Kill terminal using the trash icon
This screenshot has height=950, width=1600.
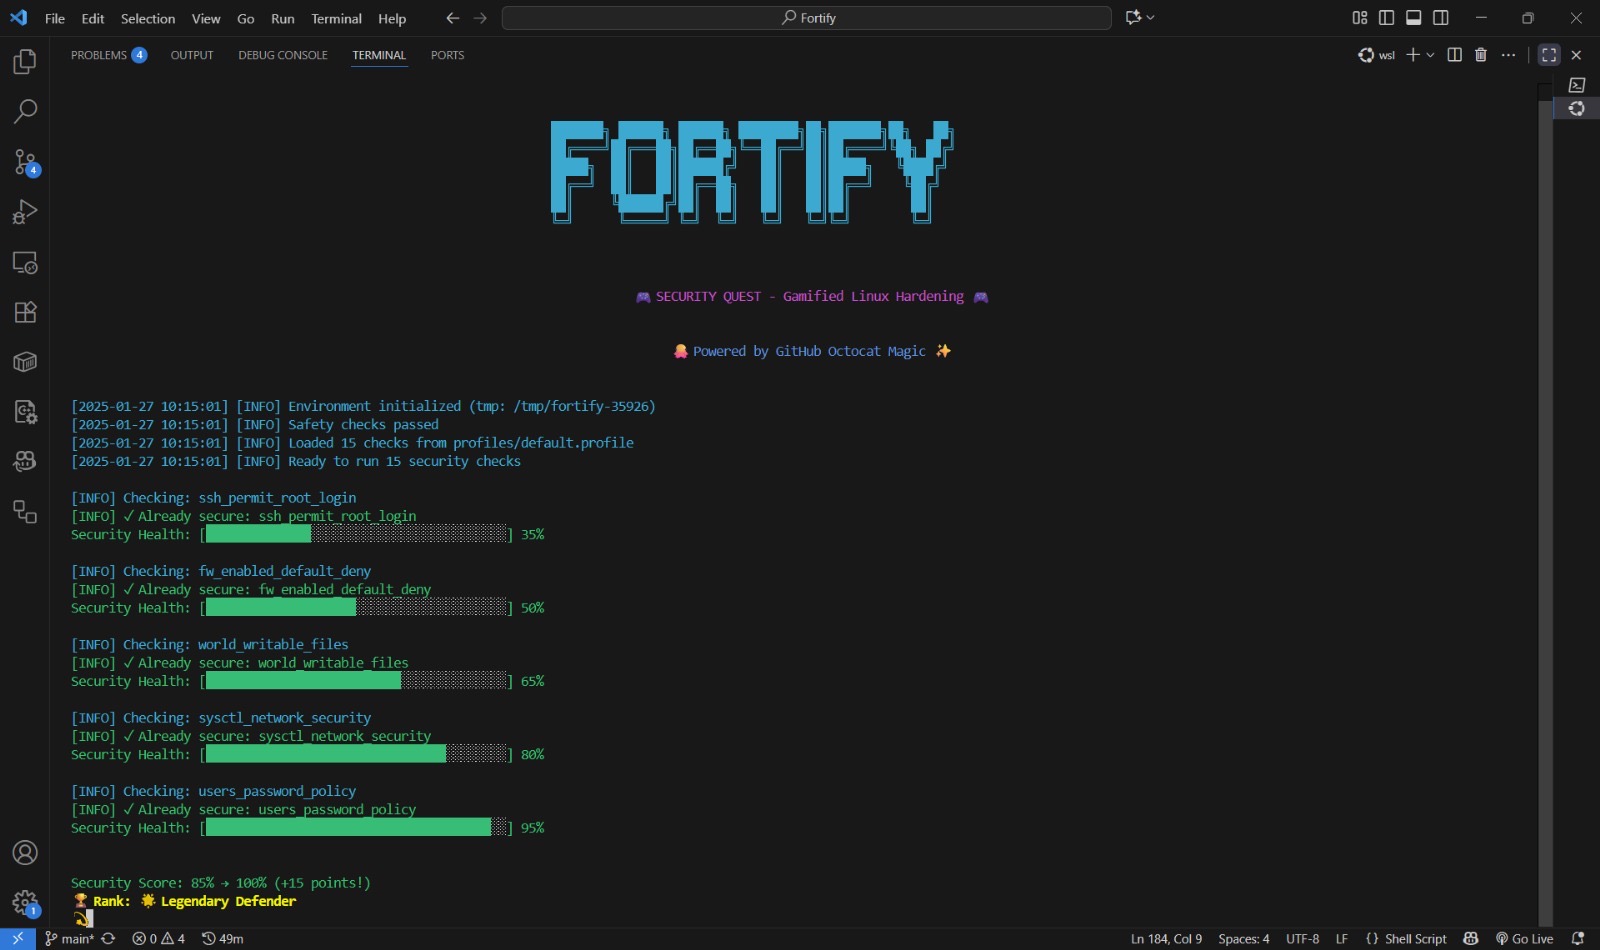(1481, 55)
